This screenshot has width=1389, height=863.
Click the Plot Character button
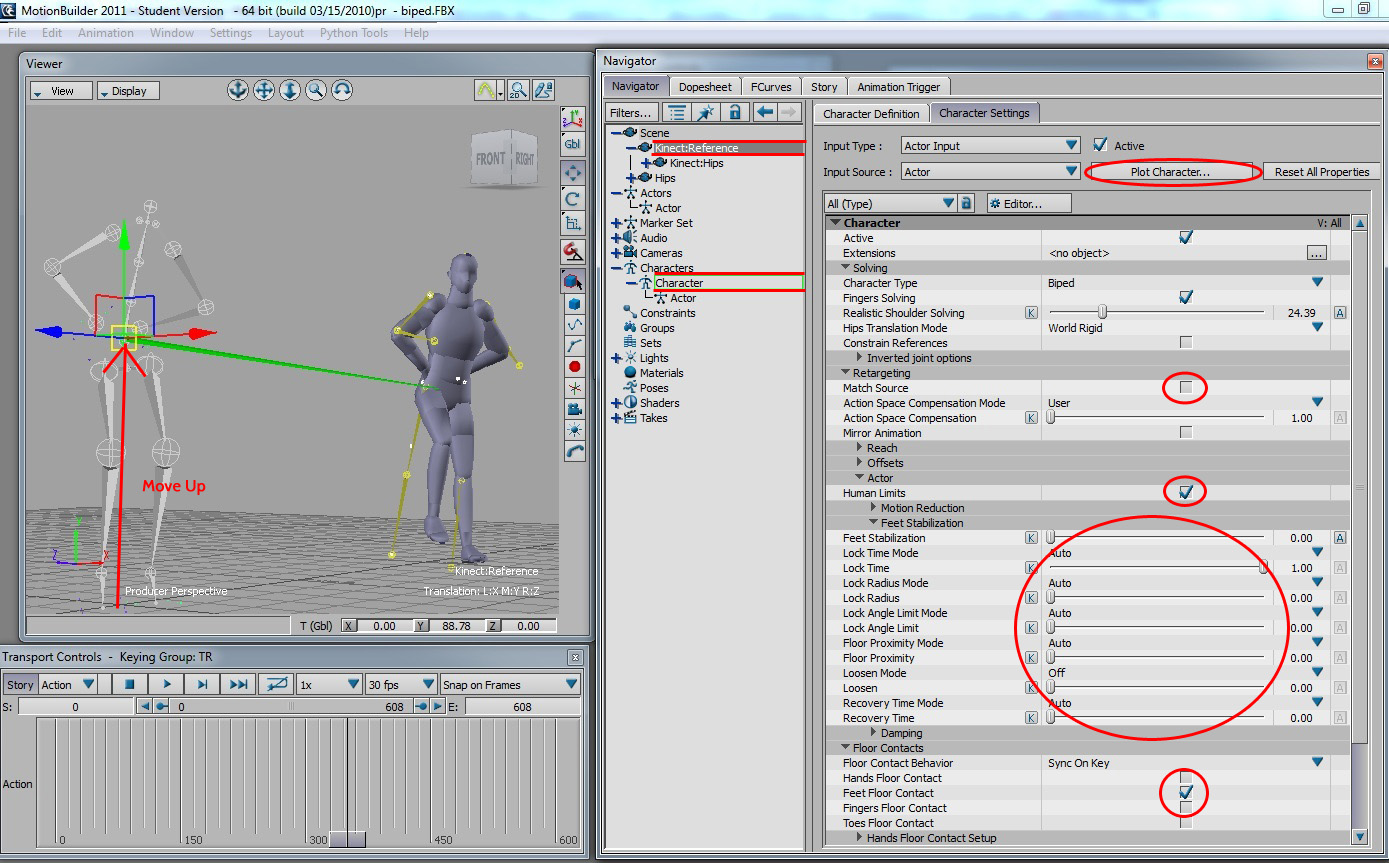(1171, 171)
